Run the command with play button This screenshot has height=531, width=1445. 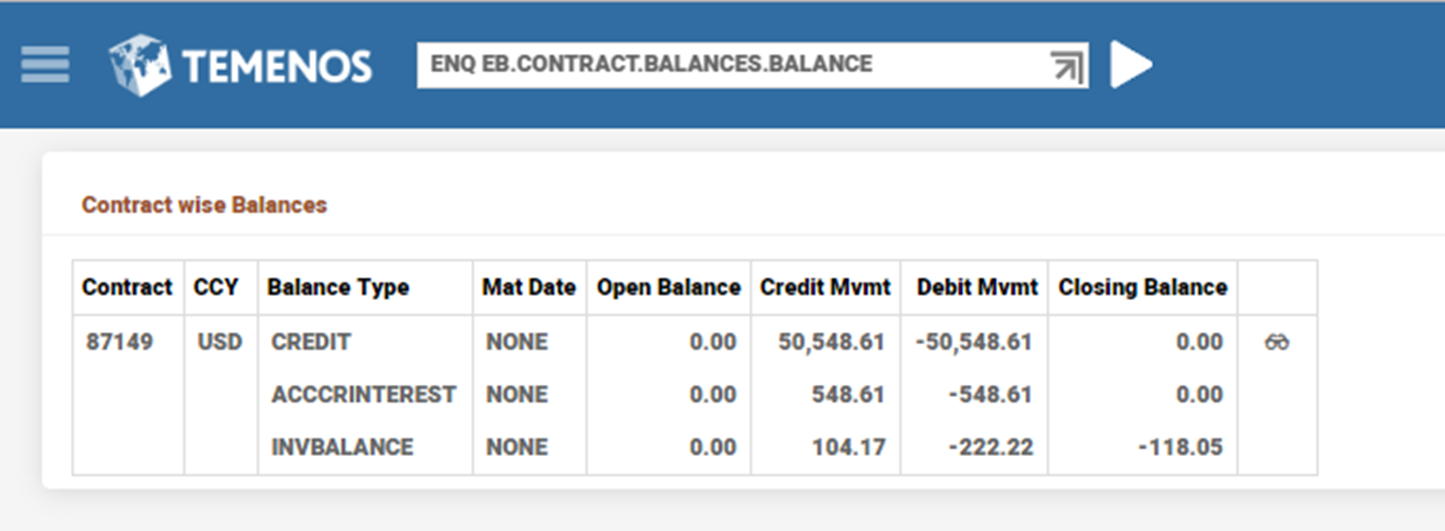1131,65
